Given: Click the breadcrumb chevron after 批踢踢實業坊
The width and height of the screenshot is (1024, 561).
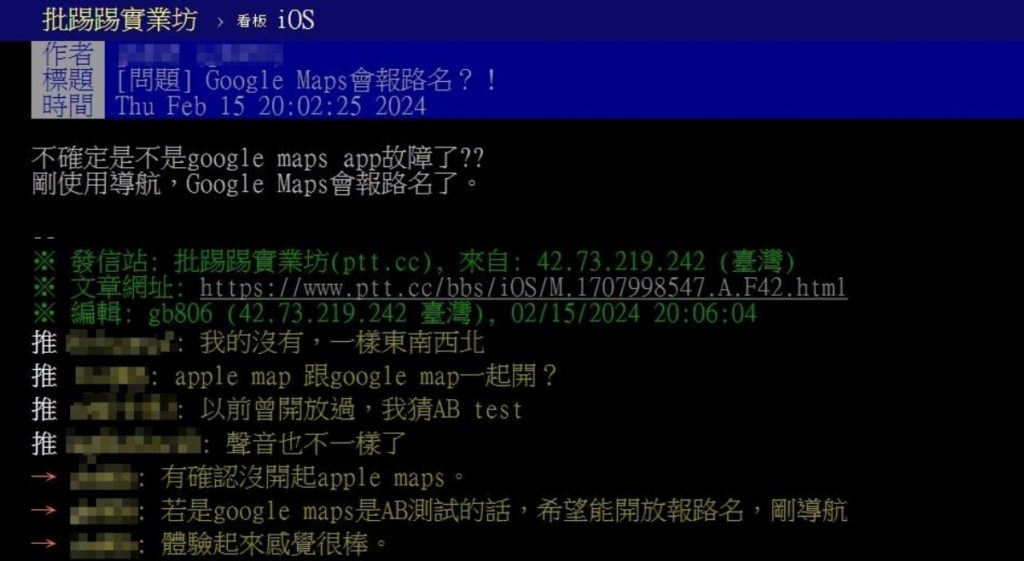Looking at the screenshot, I should click(x=221, y=23).
